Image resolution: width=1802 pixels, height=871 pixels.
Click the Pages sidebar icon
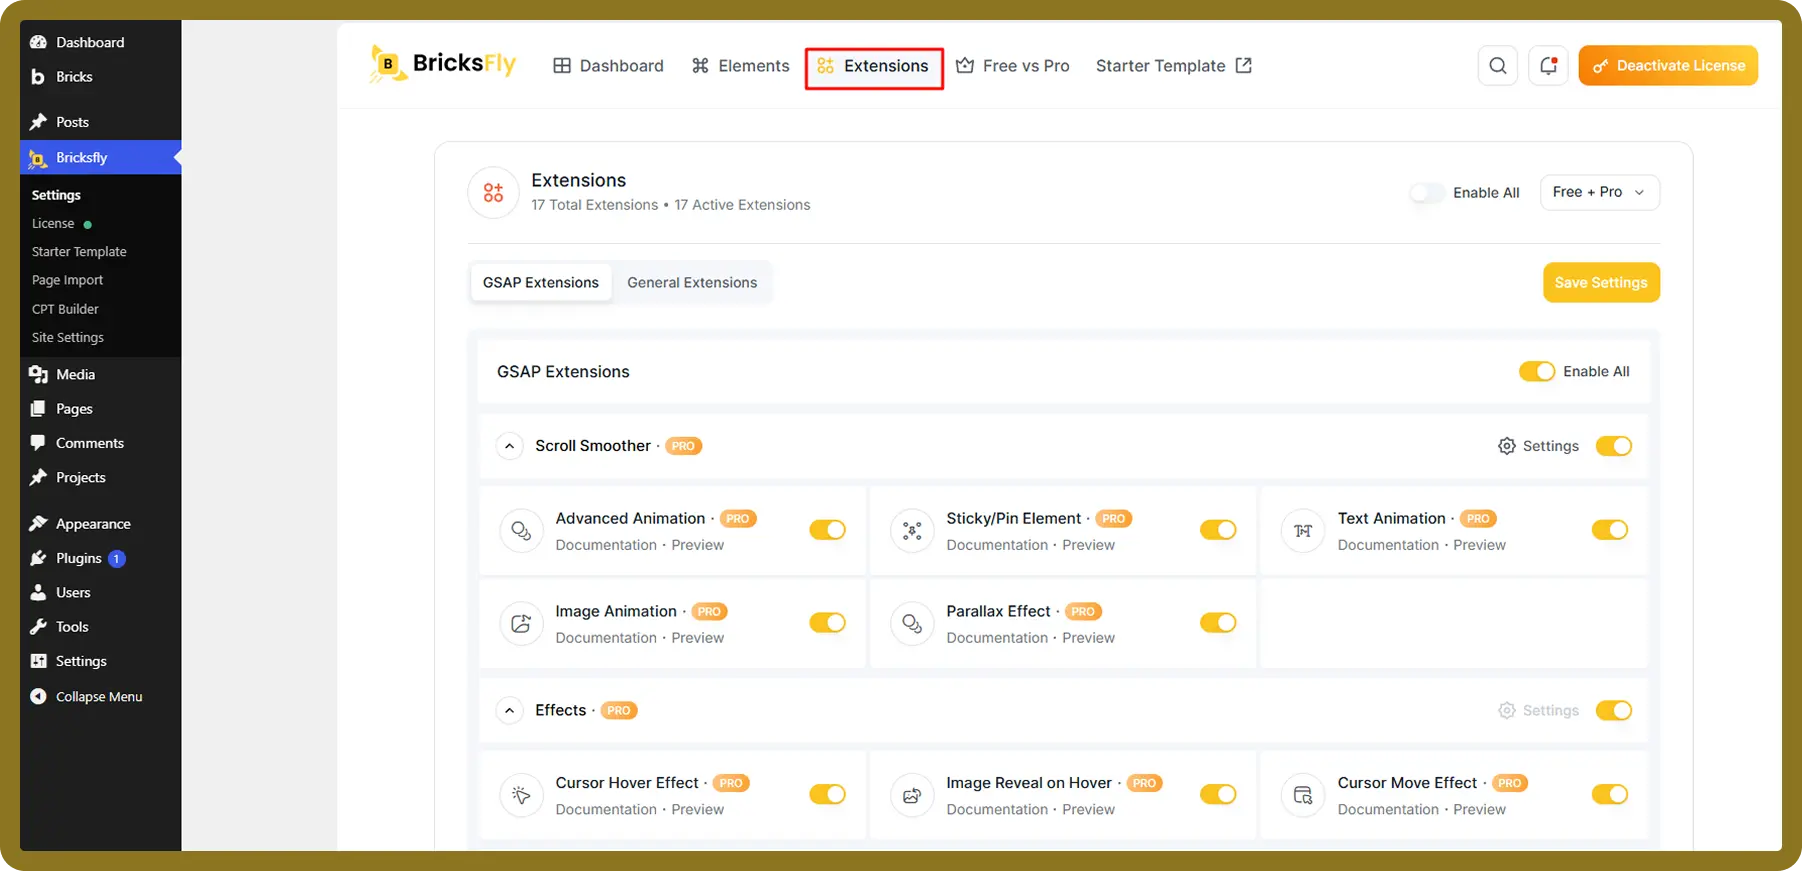38,409
